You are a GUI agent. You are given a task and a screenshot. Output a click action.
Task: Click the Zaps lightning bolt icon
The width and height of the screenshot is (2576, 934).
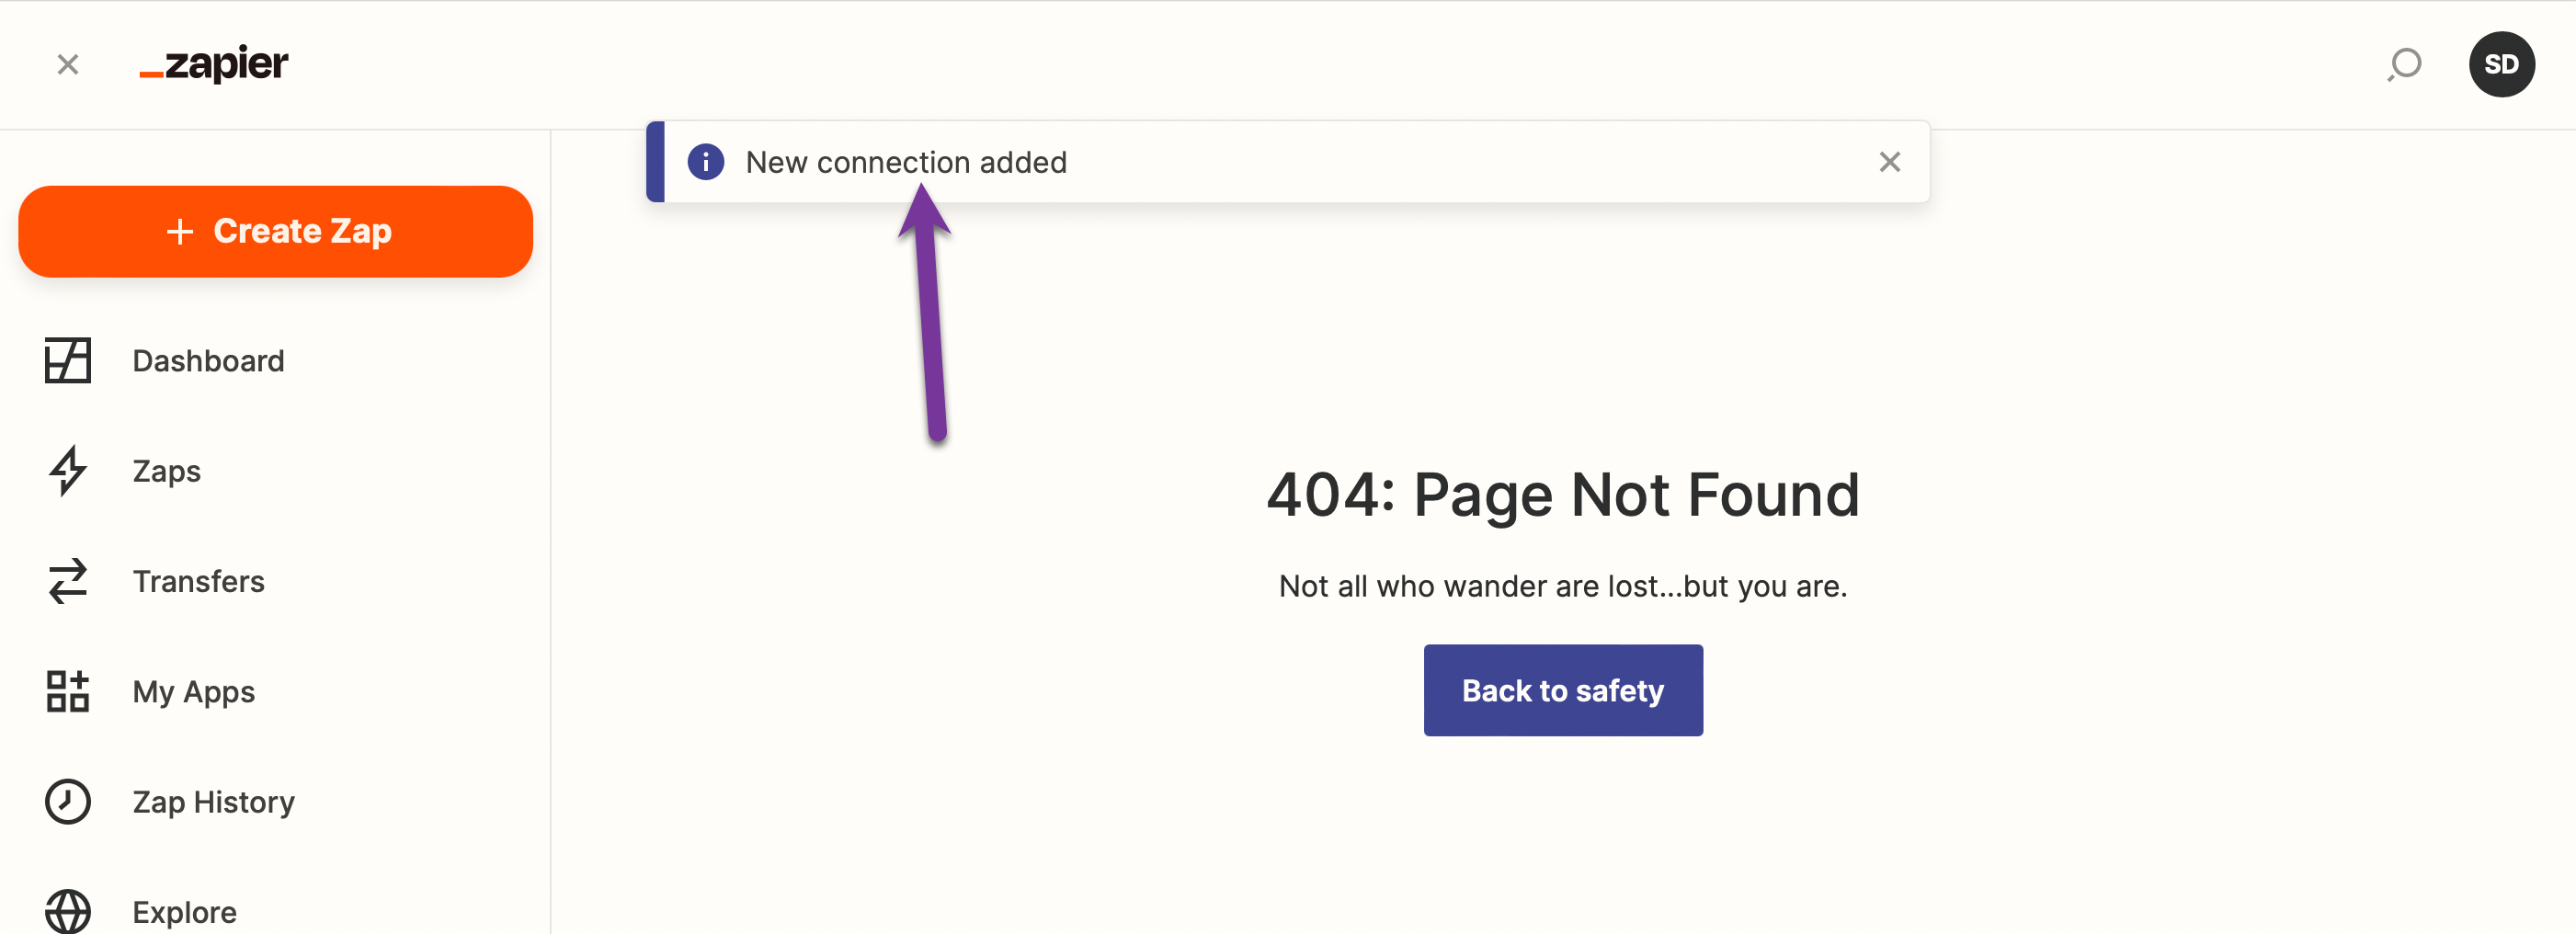click(68, 471)
